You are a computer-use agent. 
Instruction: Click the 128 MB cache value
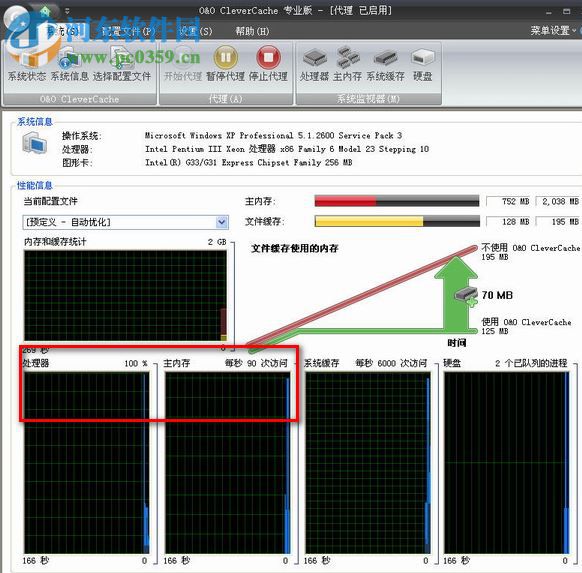pyautogui.click(x=508, y=222)
